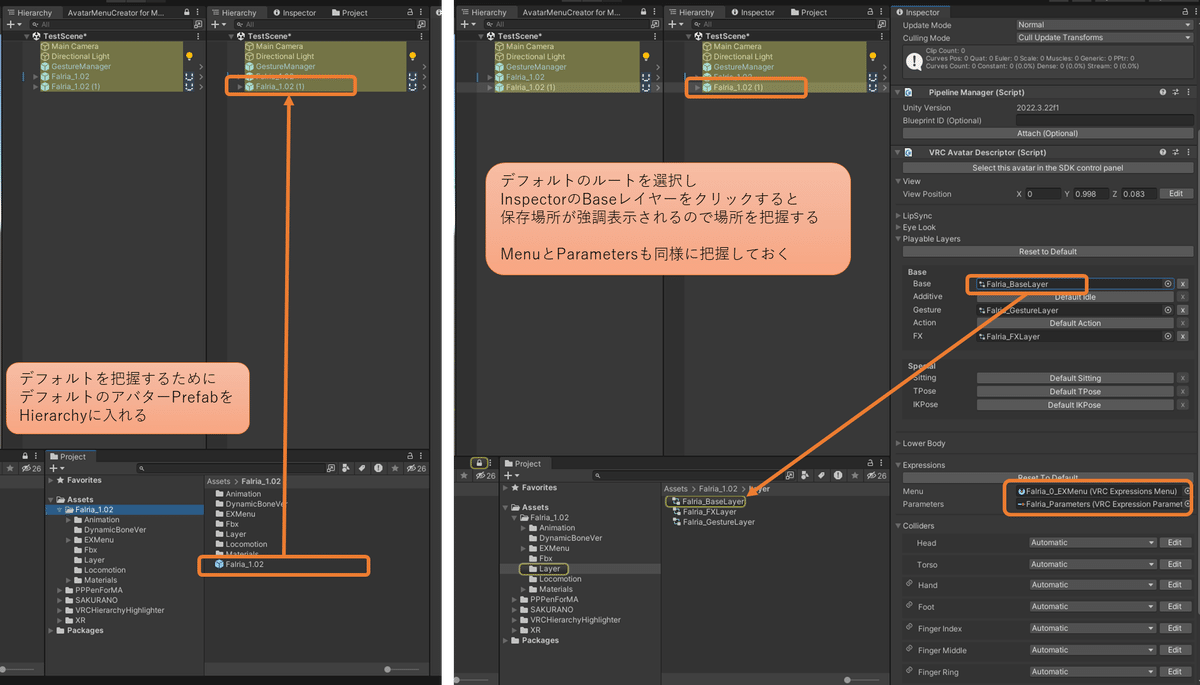Click the info bubble icon beside Clip Count
This screenshot has width=1200, height=685.
(914, 60)
